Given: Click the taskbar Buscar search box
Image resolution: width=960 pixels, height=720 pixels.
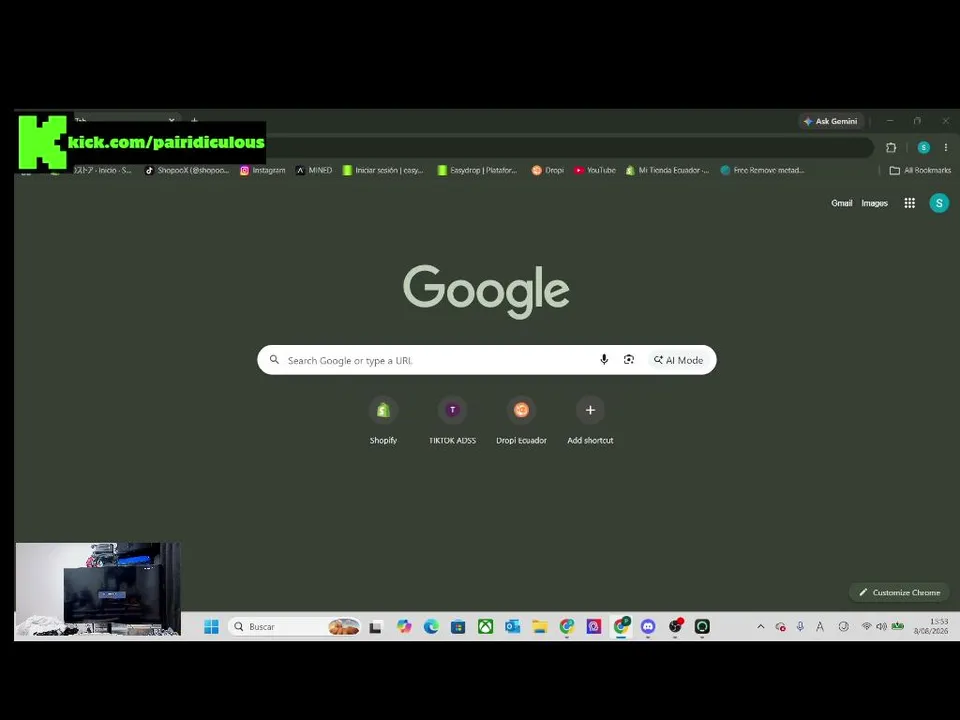Looking at the screenshot, I should point(294,626).
